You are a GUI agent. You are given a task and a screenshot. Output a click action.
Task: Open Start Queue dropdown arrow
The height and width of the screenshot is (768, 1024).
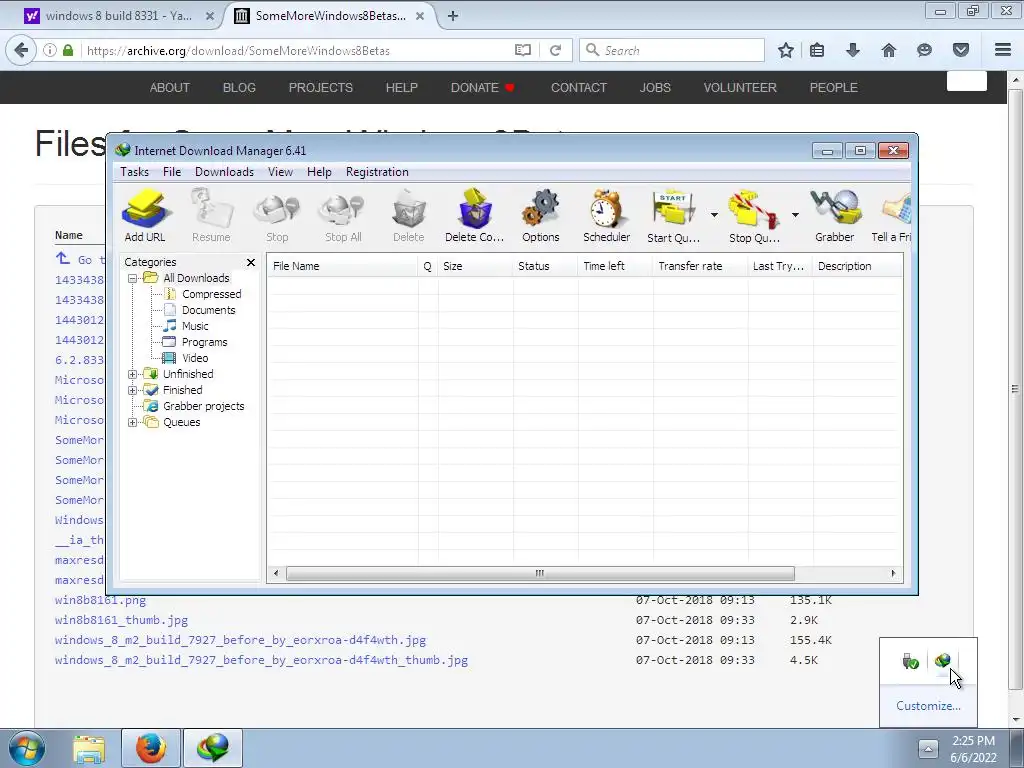pos(714,215)
